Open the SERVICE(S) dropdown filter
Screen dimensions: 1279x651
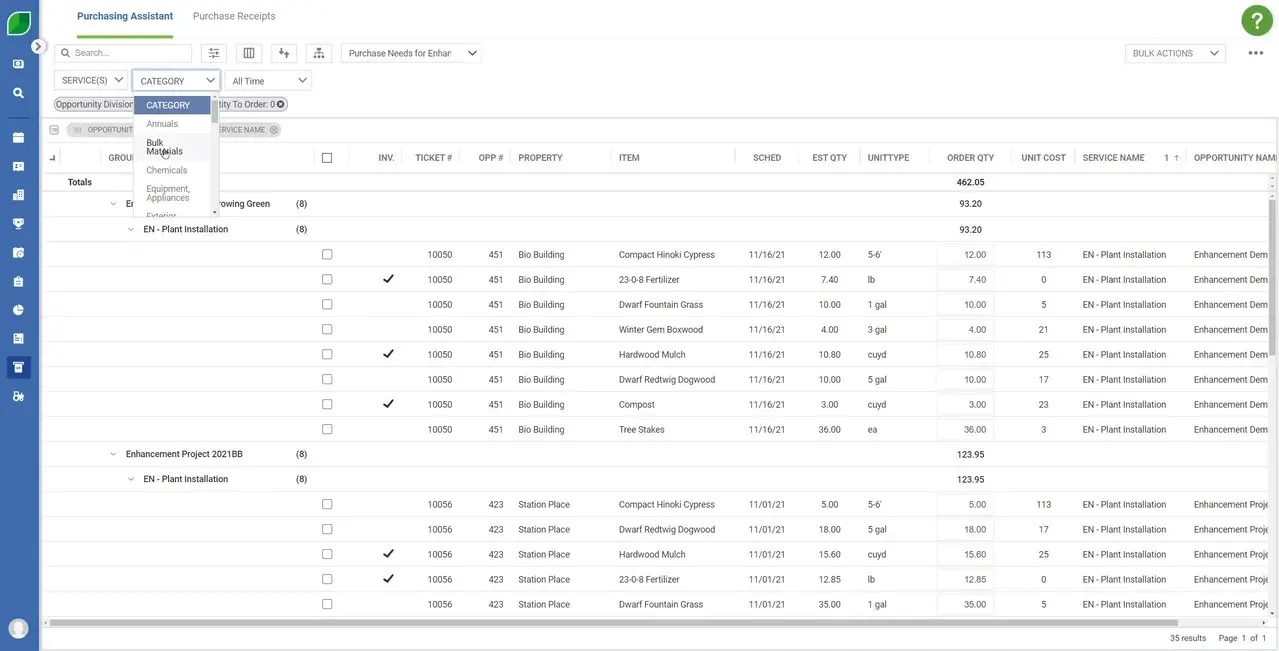91,80
